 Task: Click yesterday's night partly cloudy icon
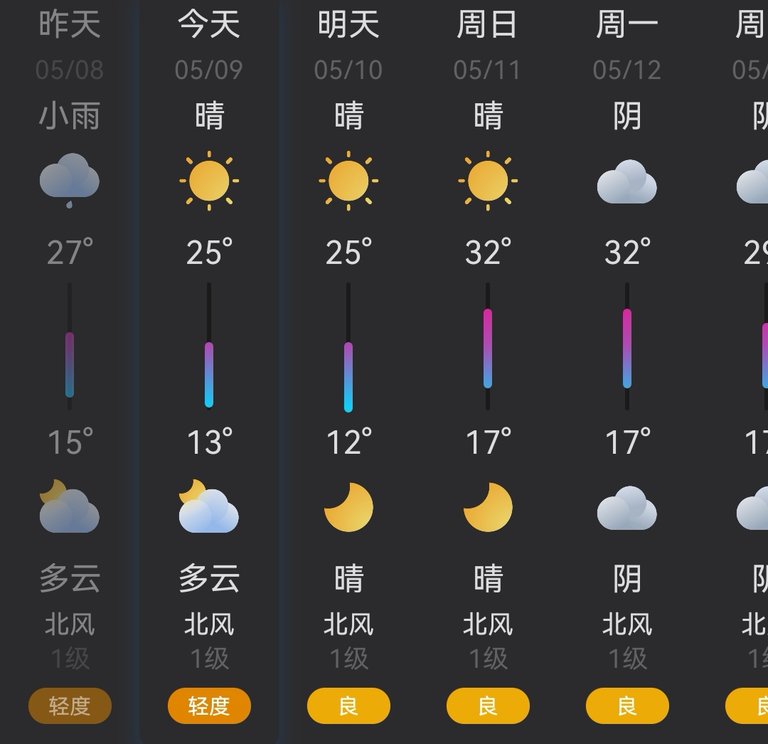pyautogui.click(x=69, y=508)
